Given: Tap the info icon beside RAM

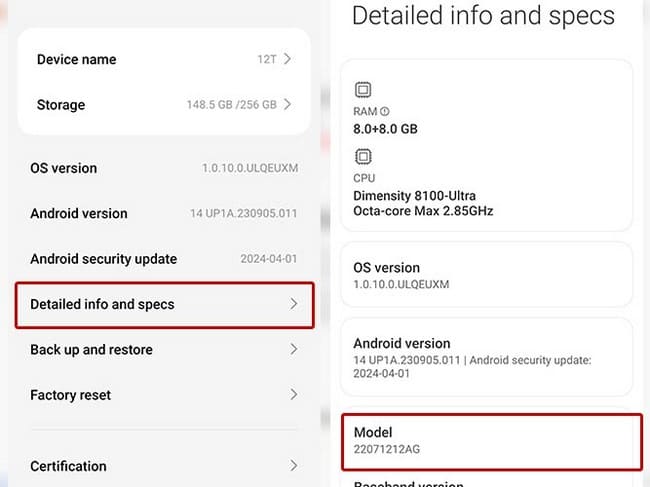Looking at the screenshot, I should 385,112.
